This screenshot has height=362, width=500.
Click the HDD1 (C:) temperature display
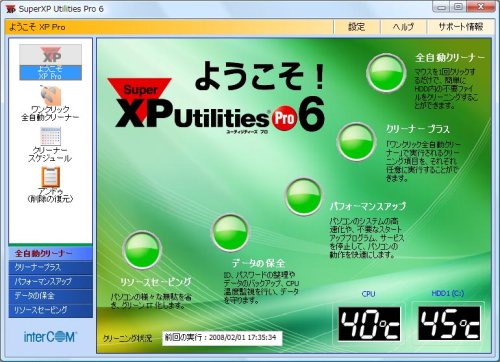[x=449, y=324]
